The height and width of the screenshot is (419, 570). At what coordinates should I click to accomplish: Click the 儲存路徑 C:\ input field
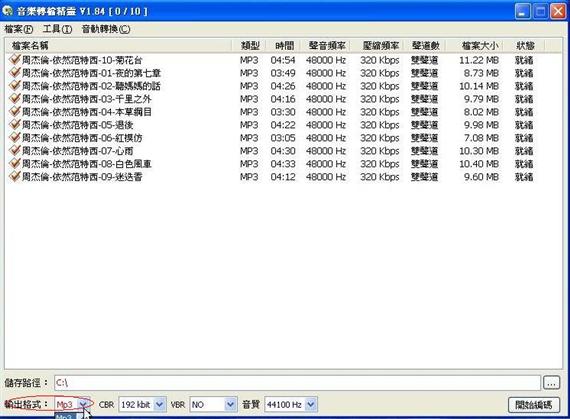click(297, 383)
